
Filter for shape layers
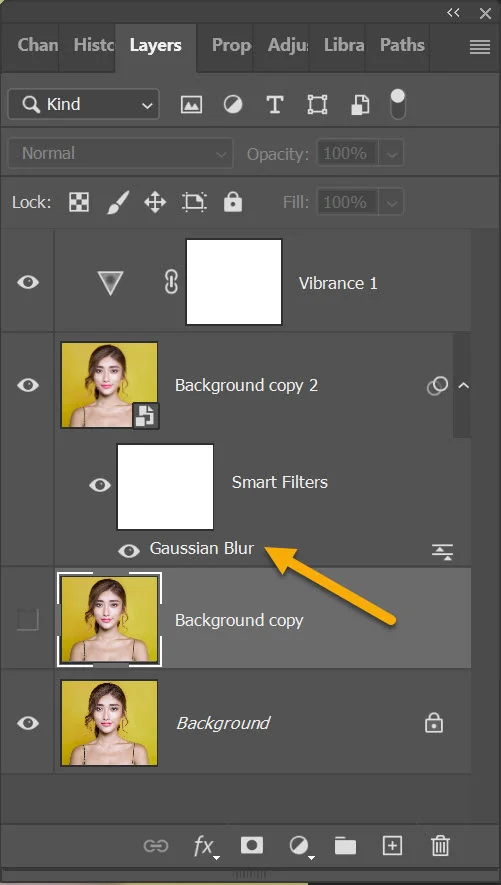pyautogui.click(x=317, y=104)
